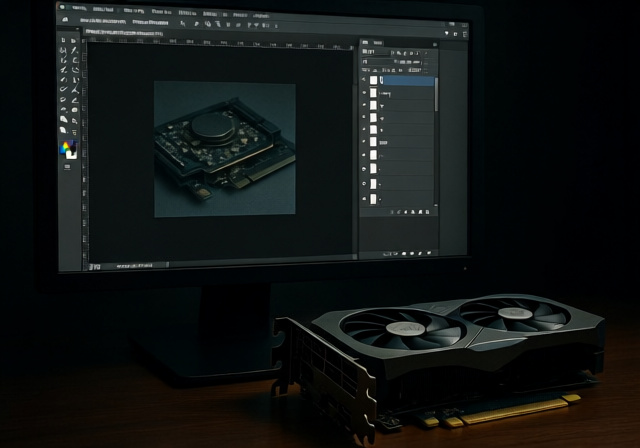Open the rainbow foreground color swatch
This screenshot has height=448, width=640.
65,147
